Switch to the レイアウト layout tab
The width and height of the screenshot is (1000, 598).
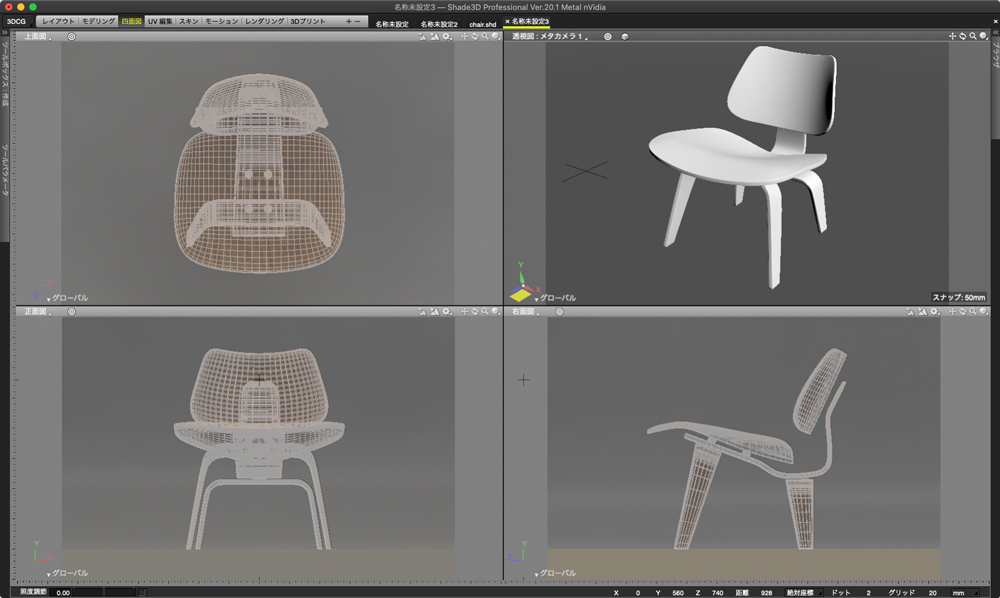pyautogui.click(x=58, y=21)
